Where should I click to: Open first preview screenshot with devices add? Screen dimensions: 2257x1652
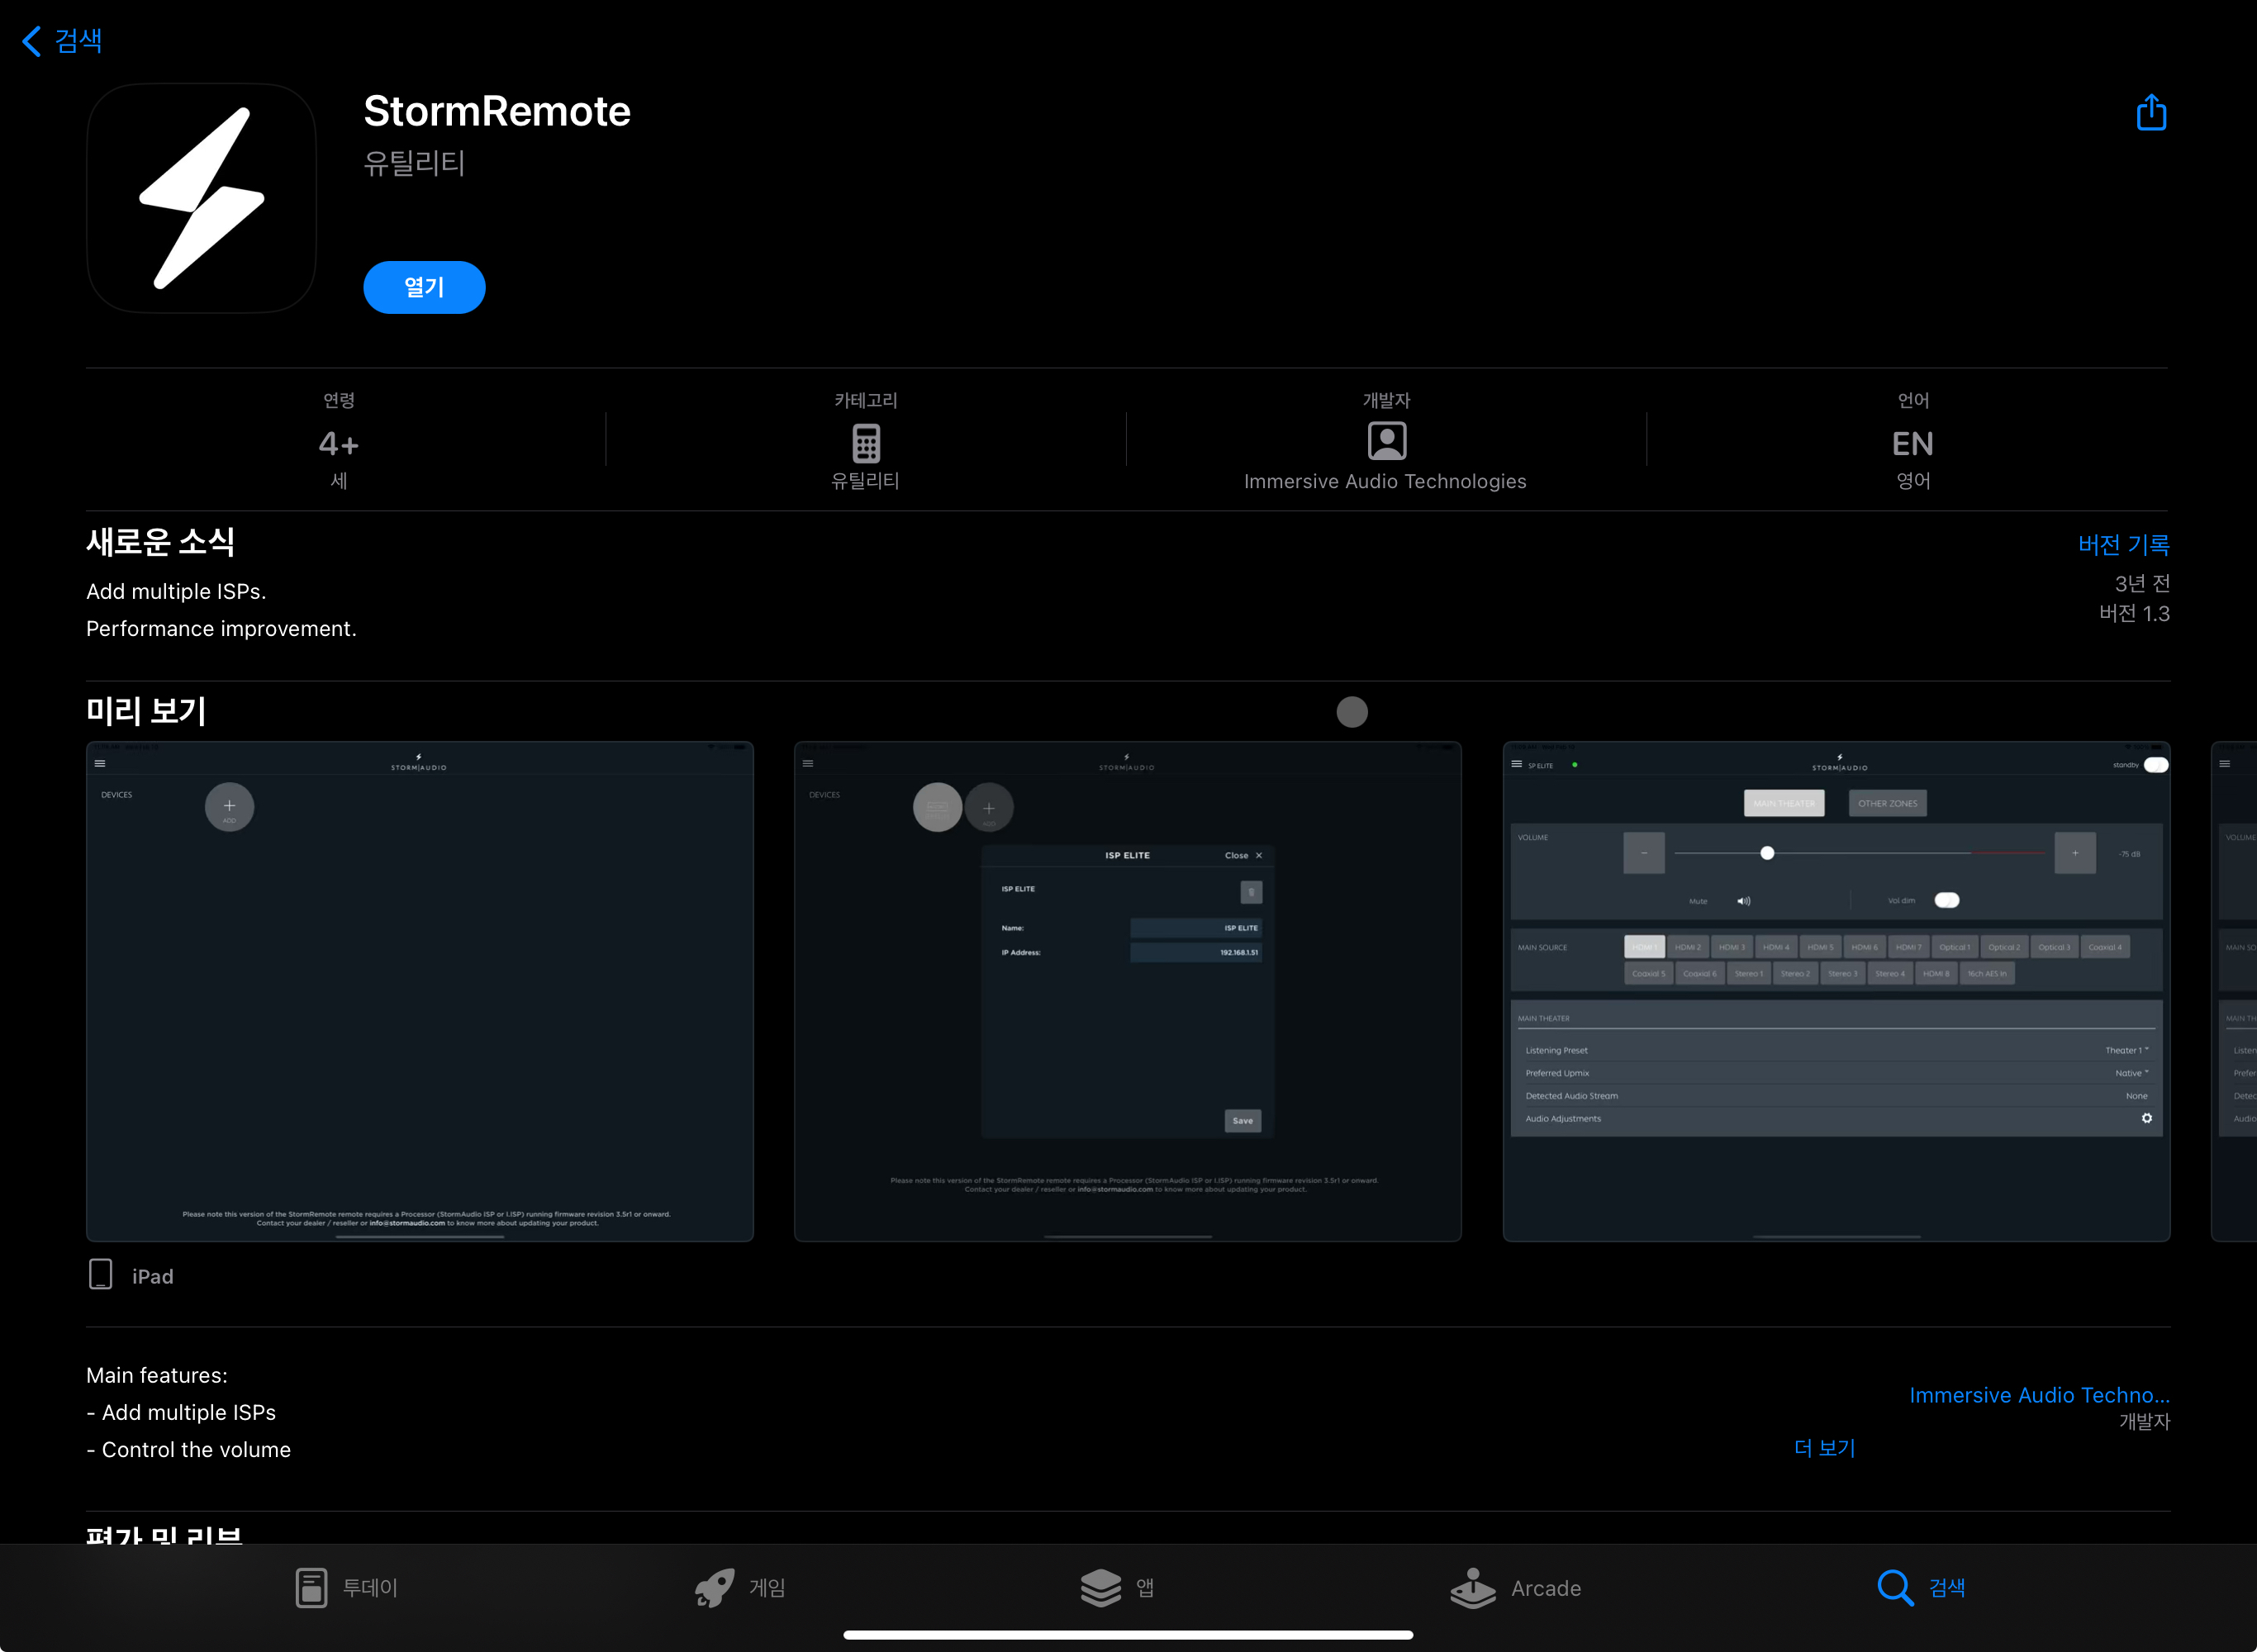coord(419,991)
